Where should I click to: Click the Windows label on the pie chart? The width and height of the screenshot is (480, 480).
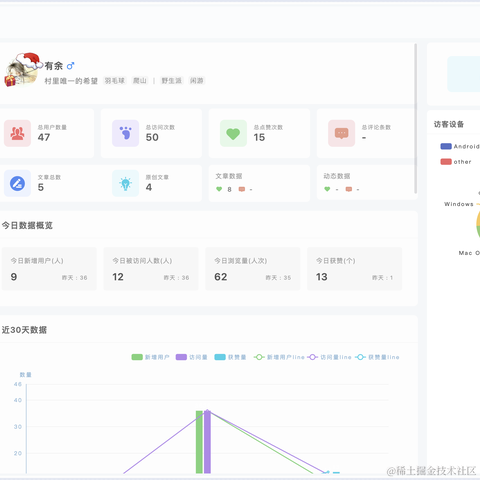(459, 204)
